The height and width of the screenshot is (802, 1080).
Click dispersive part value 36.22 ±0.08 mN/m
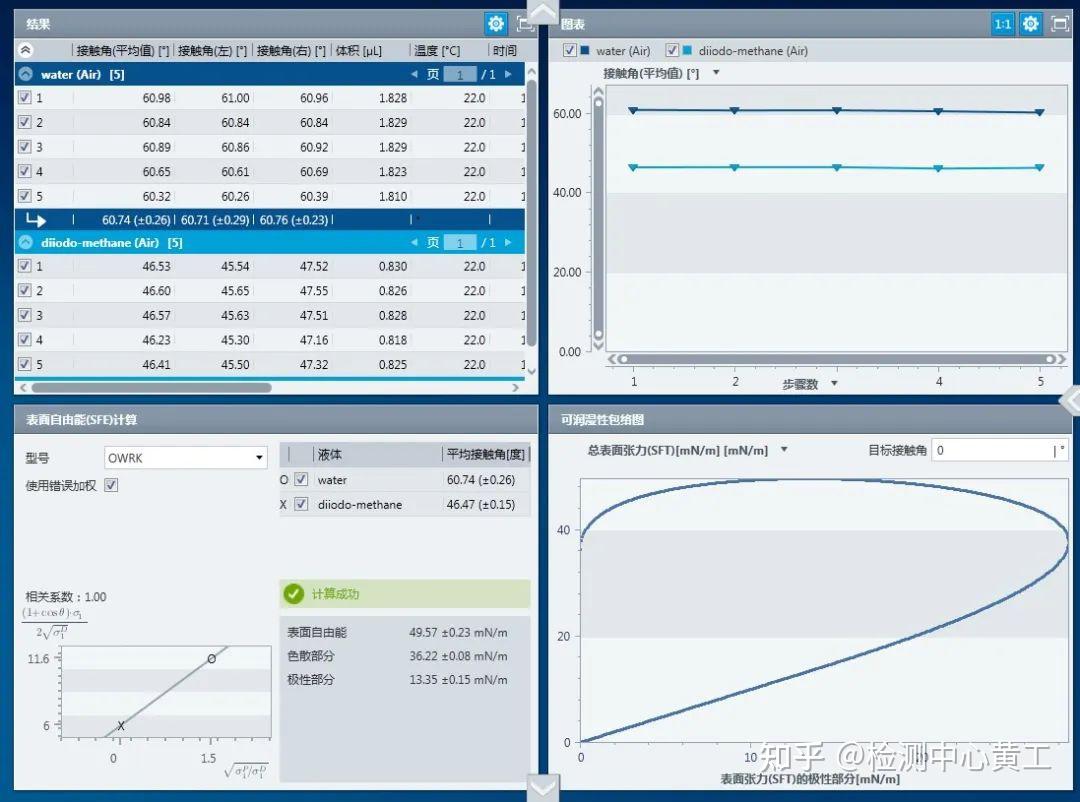pyautogui.click(x=458, y=656)
